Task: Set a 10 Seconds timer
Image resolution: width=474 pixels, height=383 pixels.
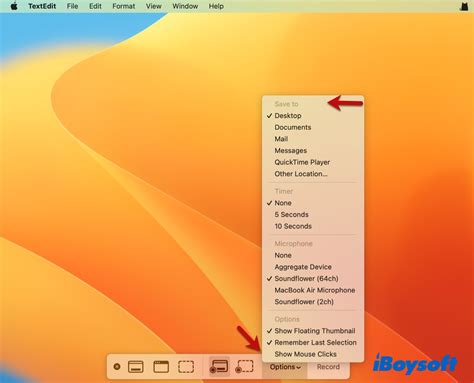Action: pos(313,226)
